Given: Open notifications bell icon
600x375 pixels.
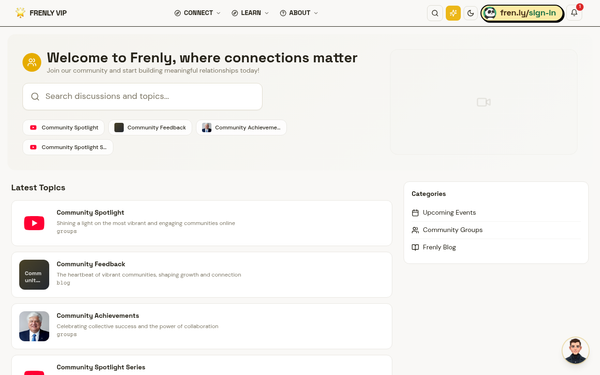Looking at the screenshot, I should pos(574,13).
